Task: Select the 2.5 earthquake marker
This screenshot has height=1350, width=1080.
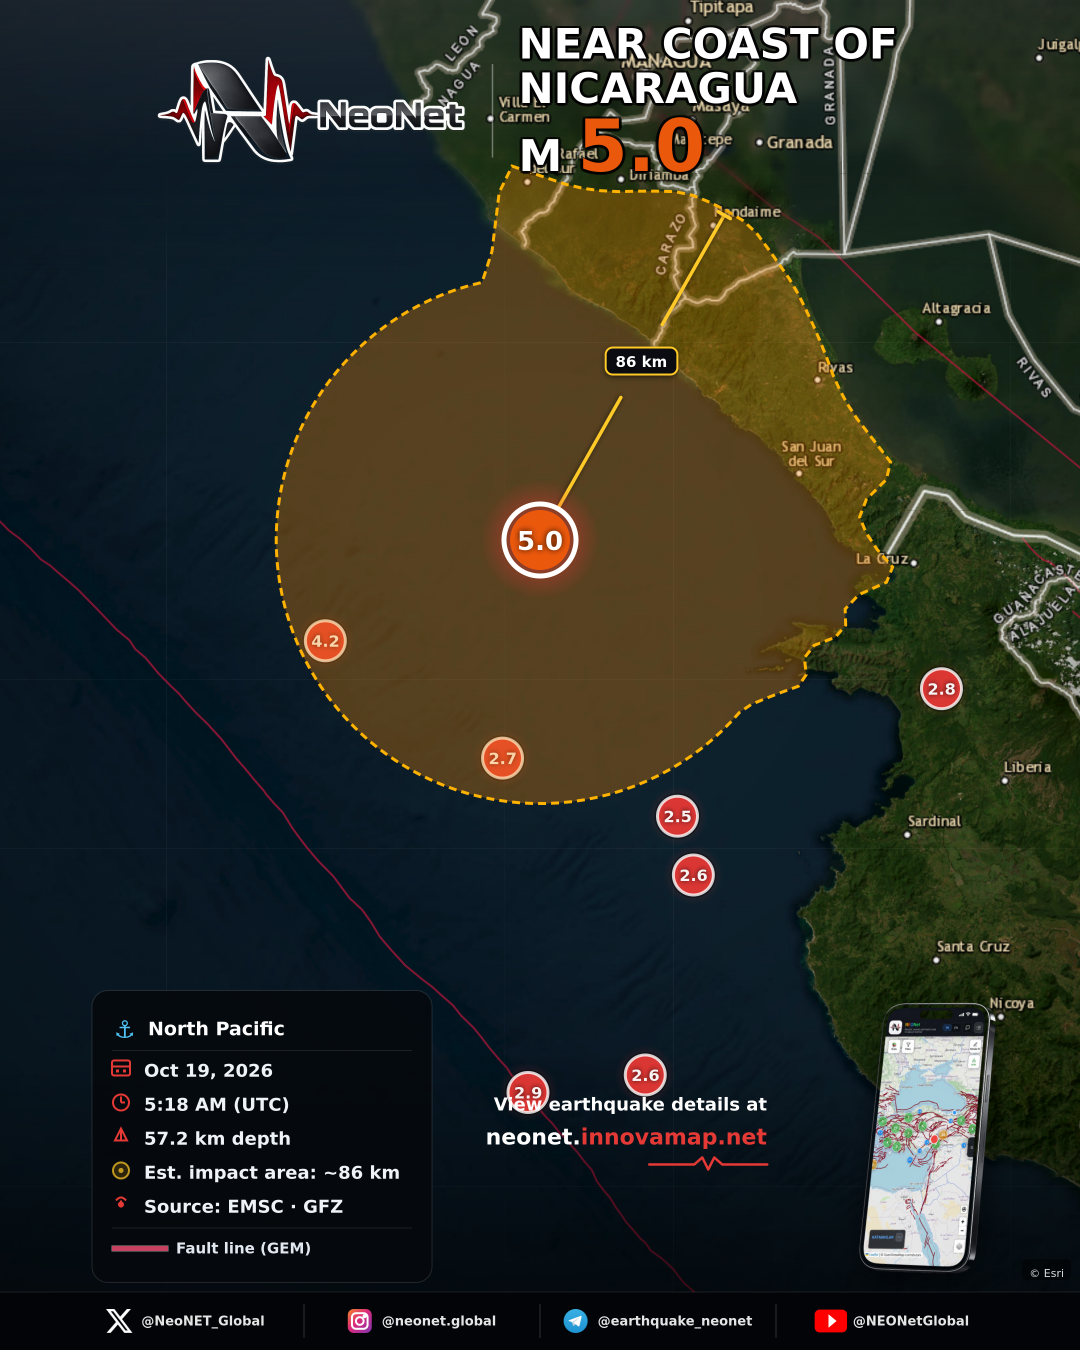Action: [x=677, y=816]
